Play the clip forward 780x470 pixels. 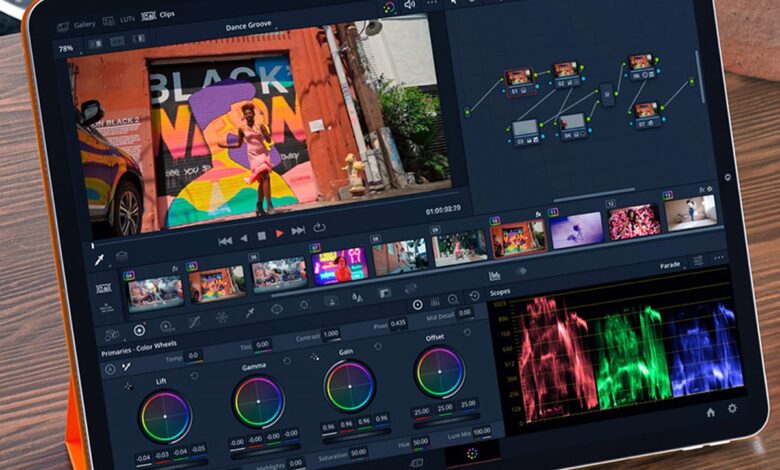(279, 233)
